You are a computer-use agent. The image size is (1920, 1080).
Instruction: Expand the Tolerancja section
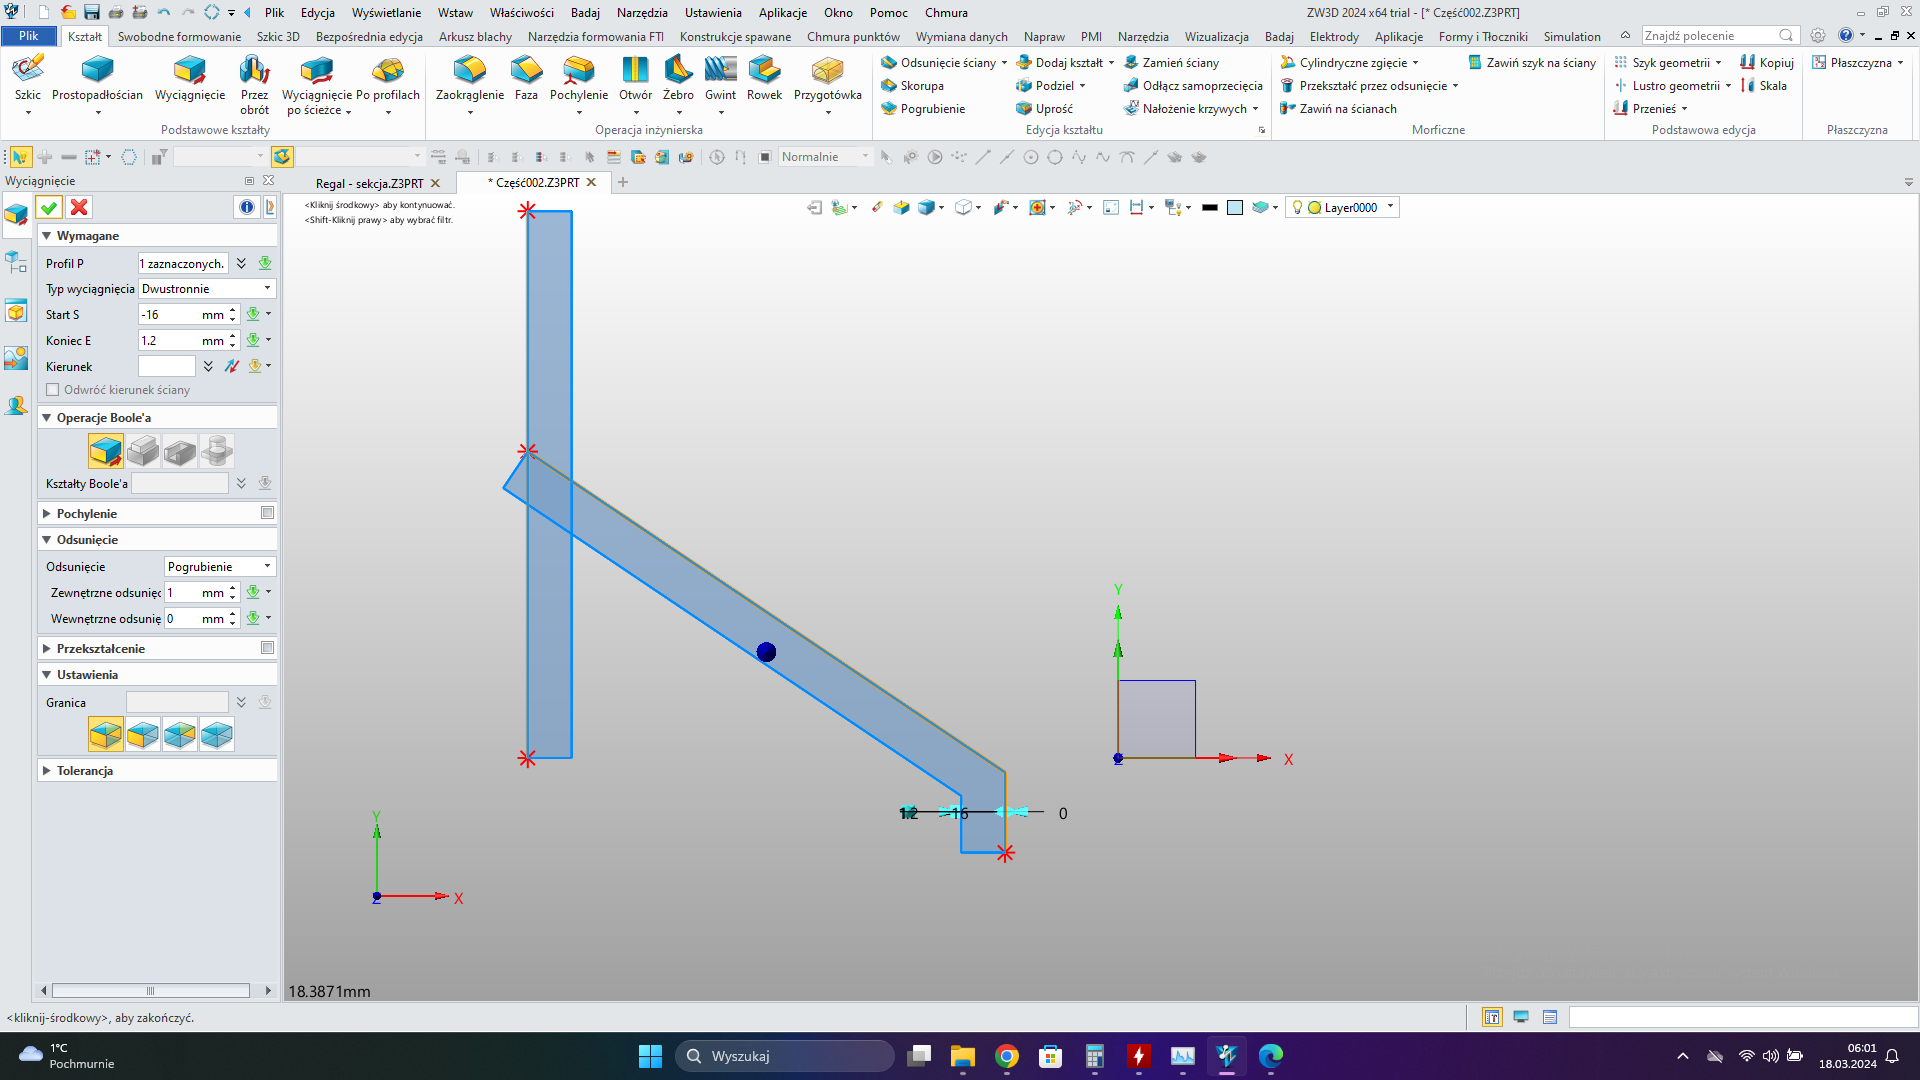point(46,771)
